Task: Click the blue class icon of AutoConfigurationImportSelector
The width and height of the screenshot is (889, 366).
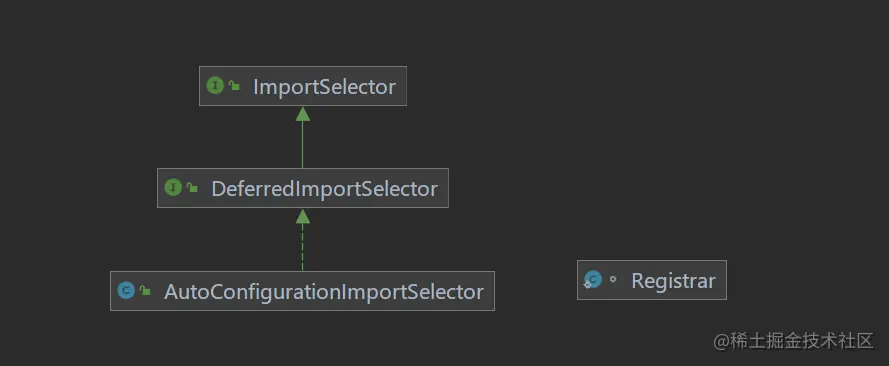Action: point(126,291)
